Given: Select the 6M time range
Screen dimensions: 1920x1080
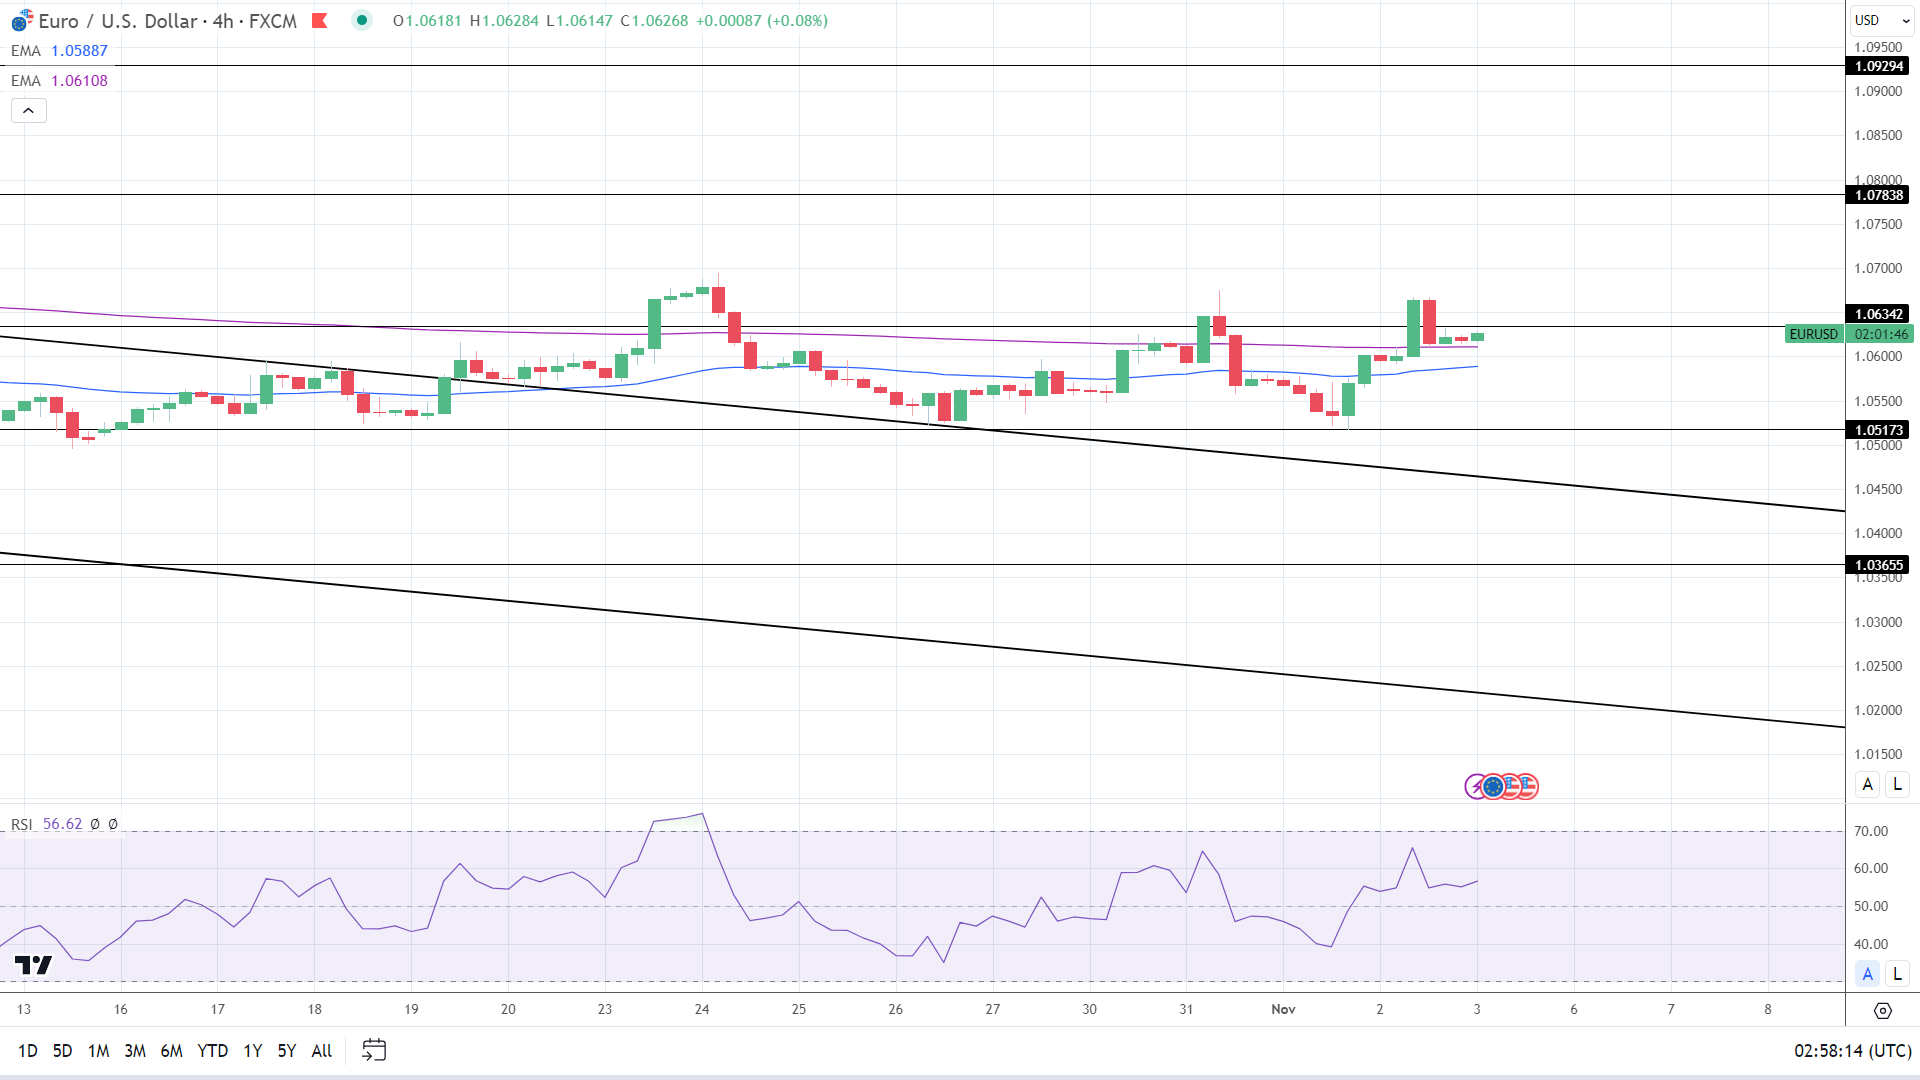Looking at the screenshot, I should pyautogui.click(x=172, y=1051).
